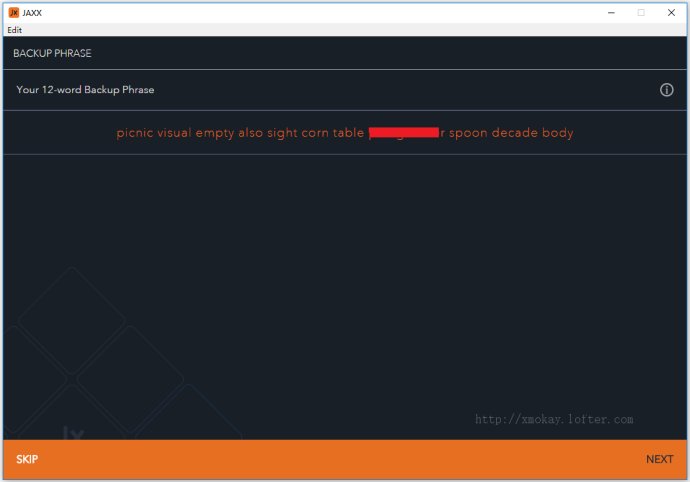Click the BACKUP PHRASE heading
690x482 pixels.
click(x=52, y=53)
